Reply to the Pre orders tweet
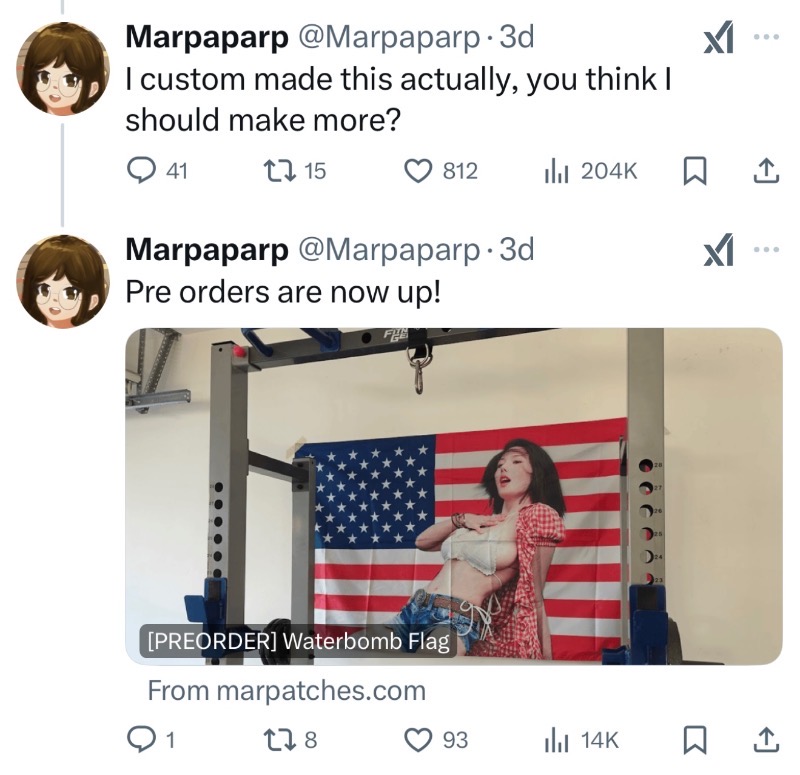The height and width of the screenshot is (775, 800). click(x=151, y=740)
